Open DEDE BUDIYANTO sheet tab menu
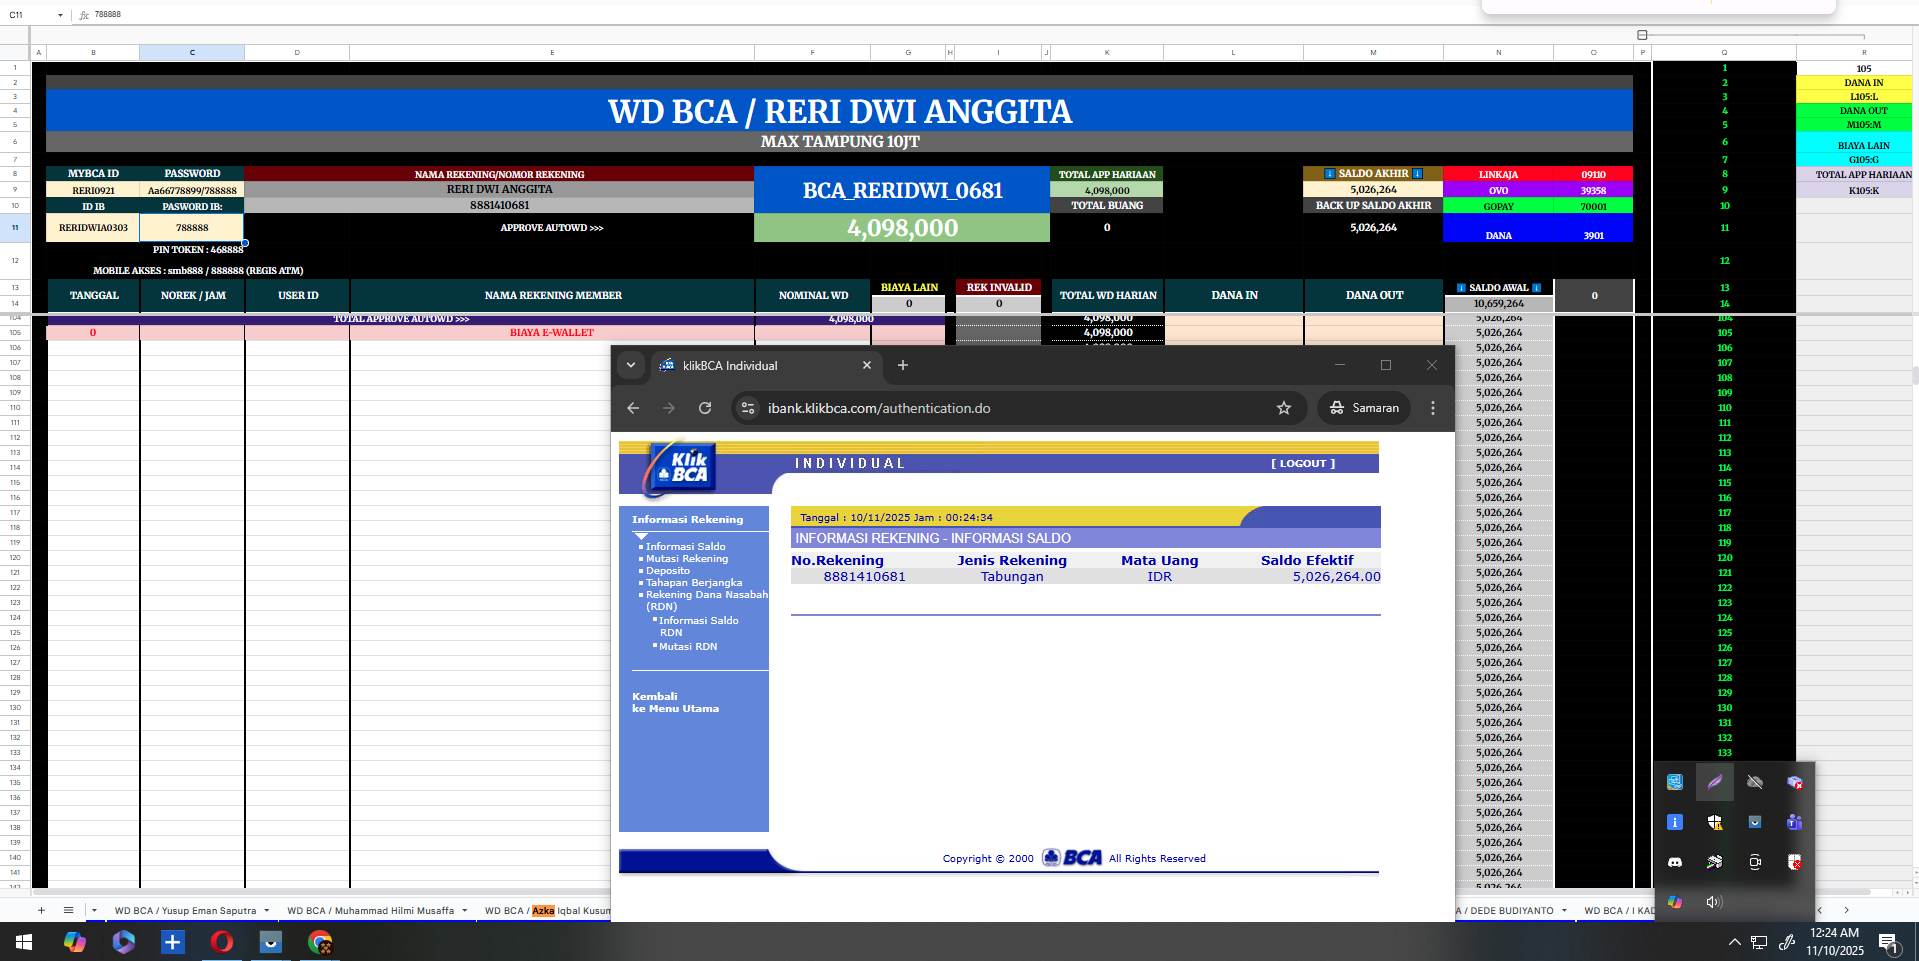The width and height of the screenshot is (1919, 961). (x=1564, y=910)
